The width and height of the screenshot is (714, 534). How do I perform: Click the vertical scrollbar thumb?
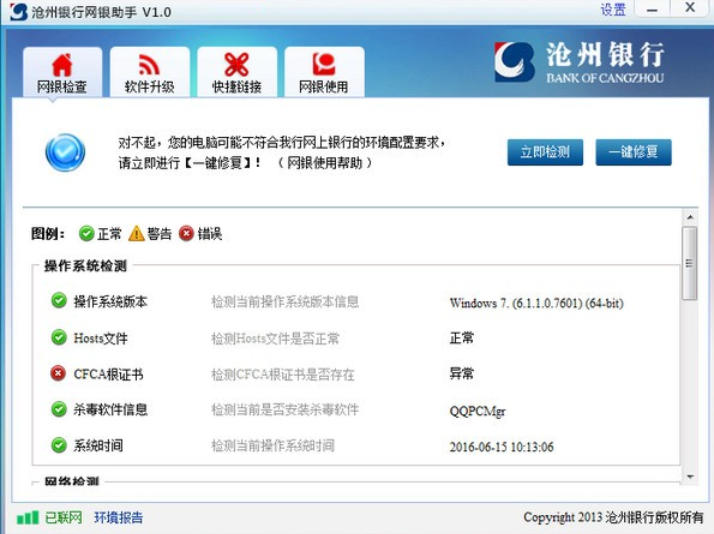click(x=690, y=263)
